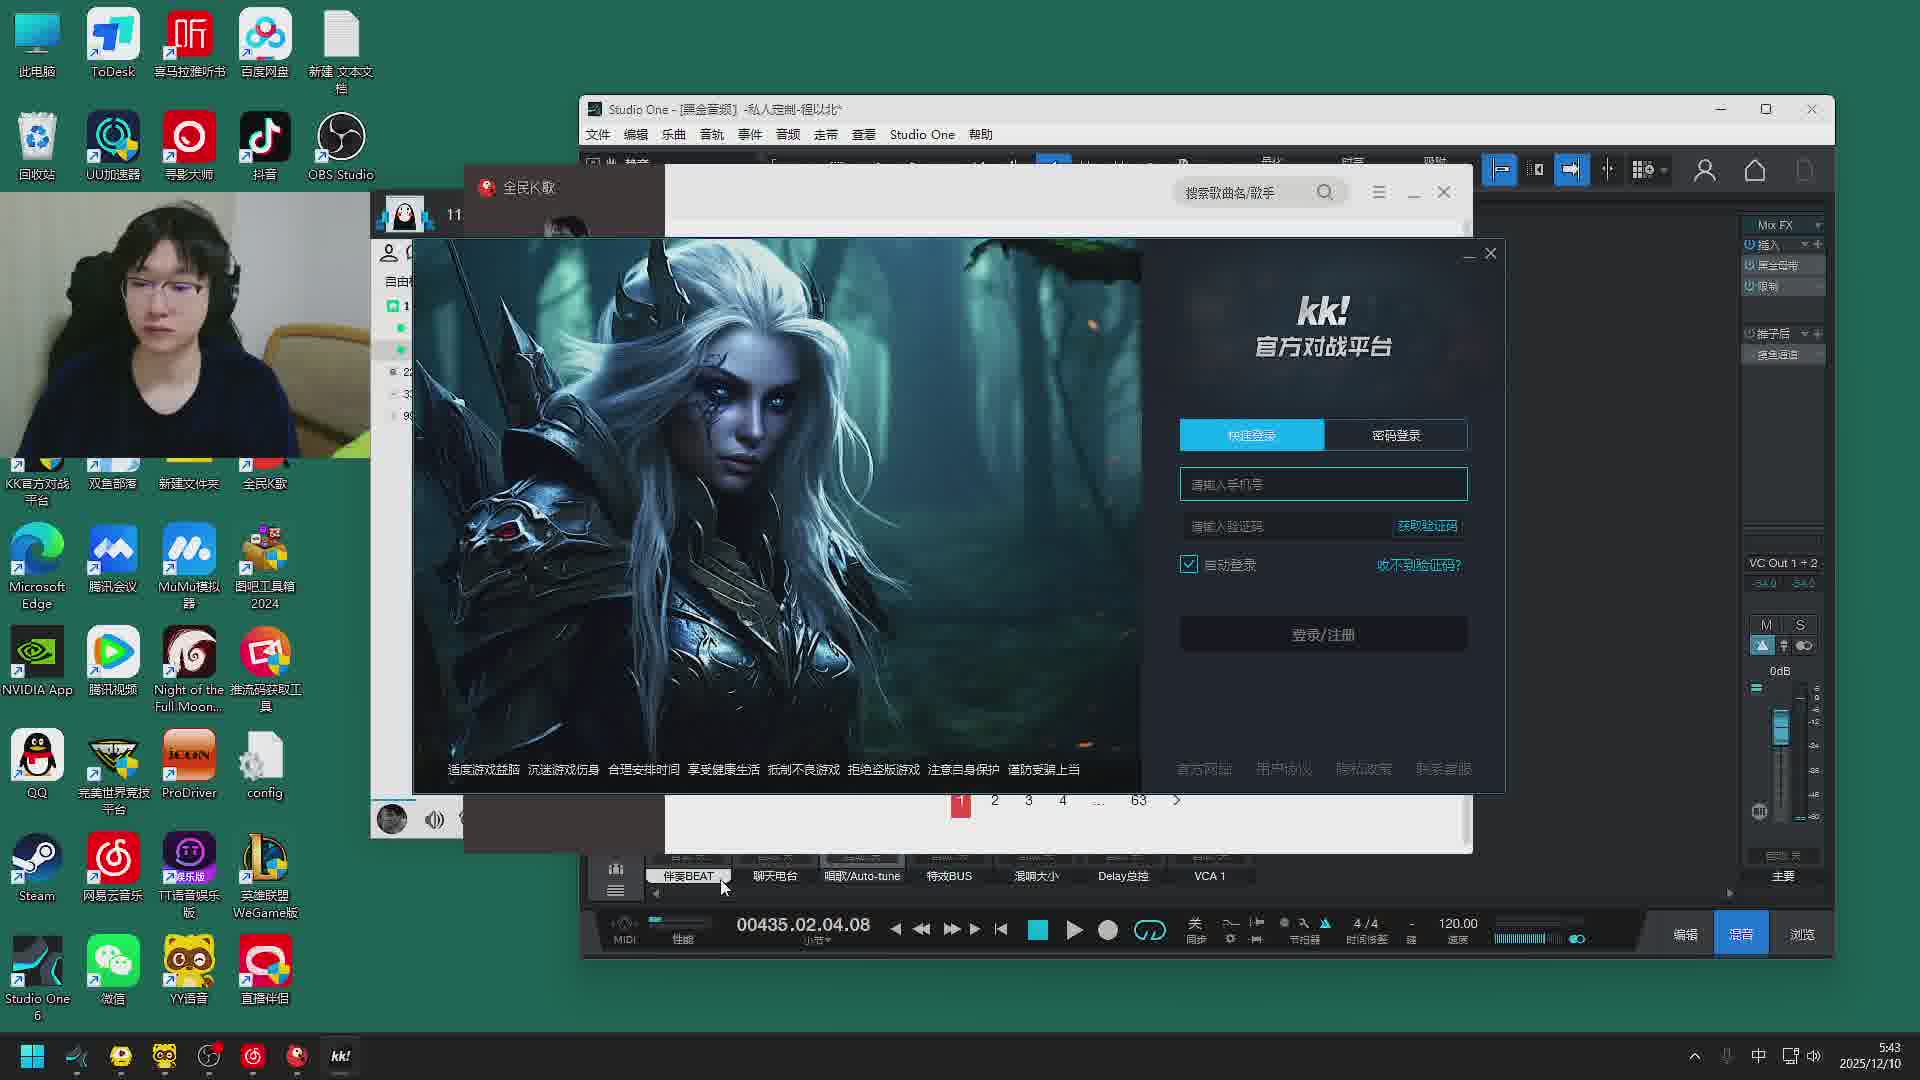
Task: Click the 登录/注册 button
Action: (1322, 635)
